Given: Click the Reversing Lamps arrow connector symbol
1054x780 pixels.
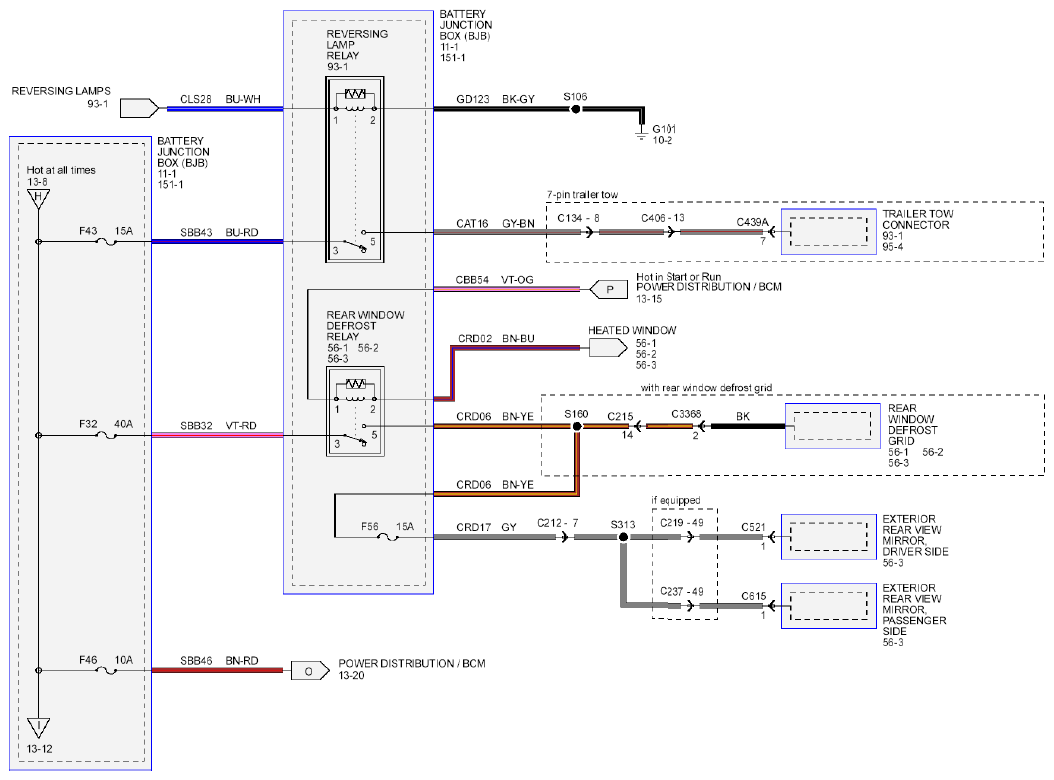Looking at the screenshot, I should [140, 108].
